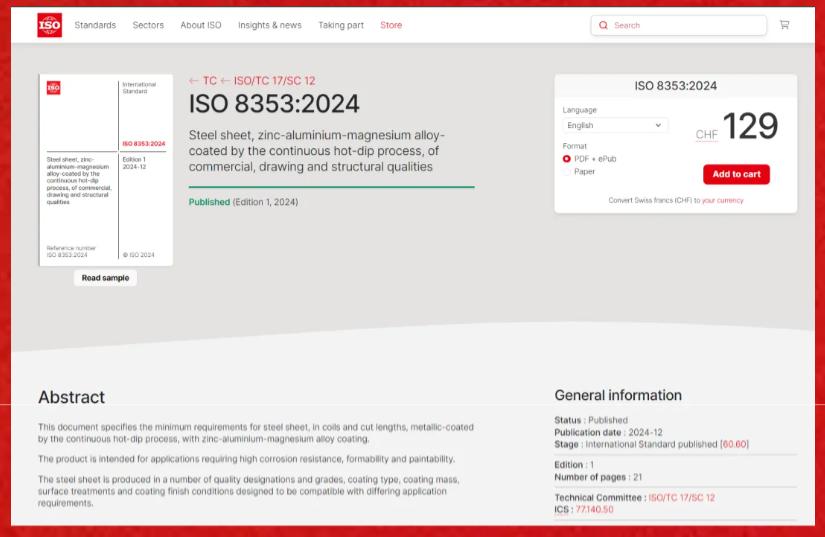Click the Abstract heading
Image resolution: width=825 pixels, height=537 pixels.
pyautogui.click(x=72, y=397)
